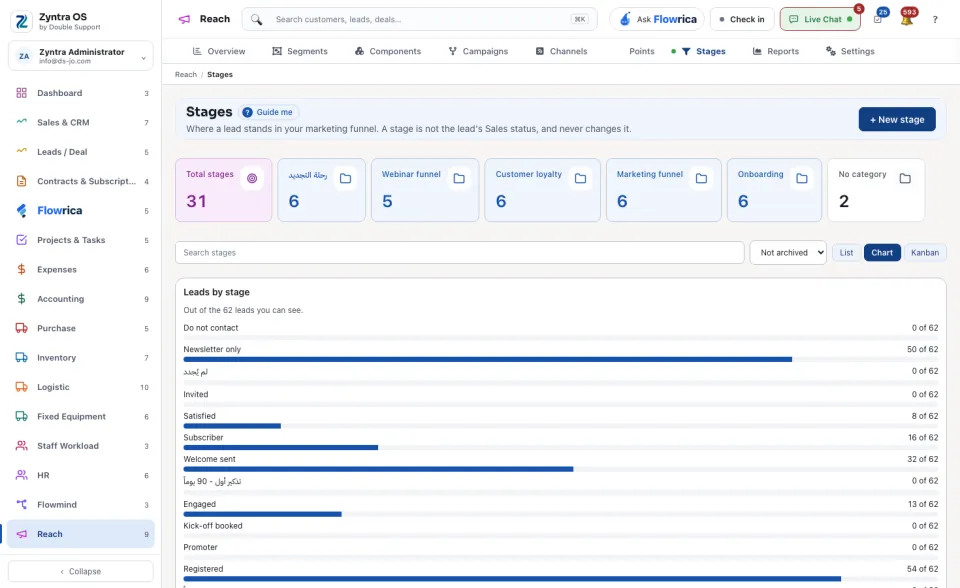Expand the Zyntra Administrator account menu
The image size is (960, 588).
81,56
